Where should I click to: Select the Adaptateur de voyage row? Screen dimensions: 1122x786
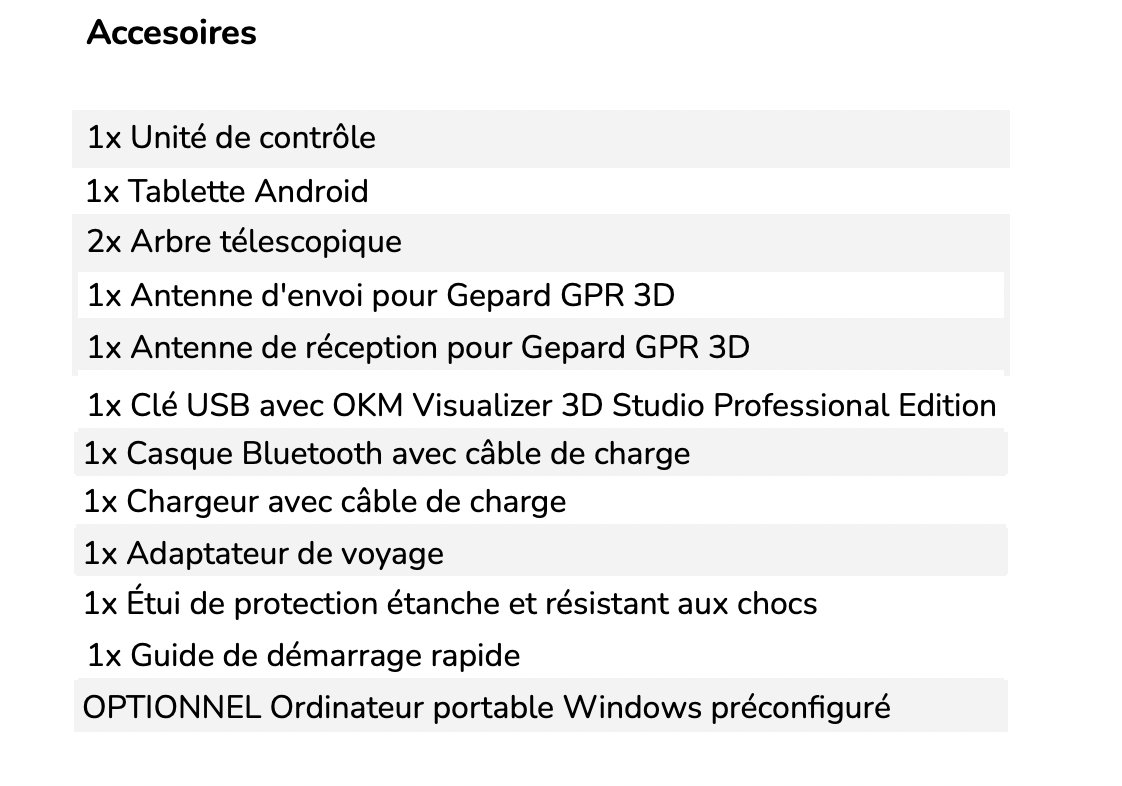tap(541, 551)
